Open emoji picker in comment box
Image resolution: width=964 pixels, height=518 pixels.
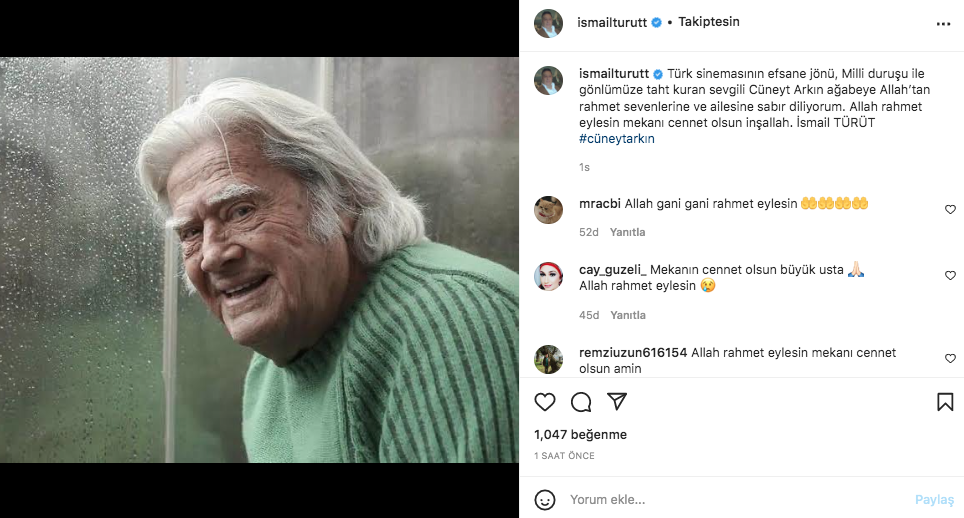coord(545,499)
